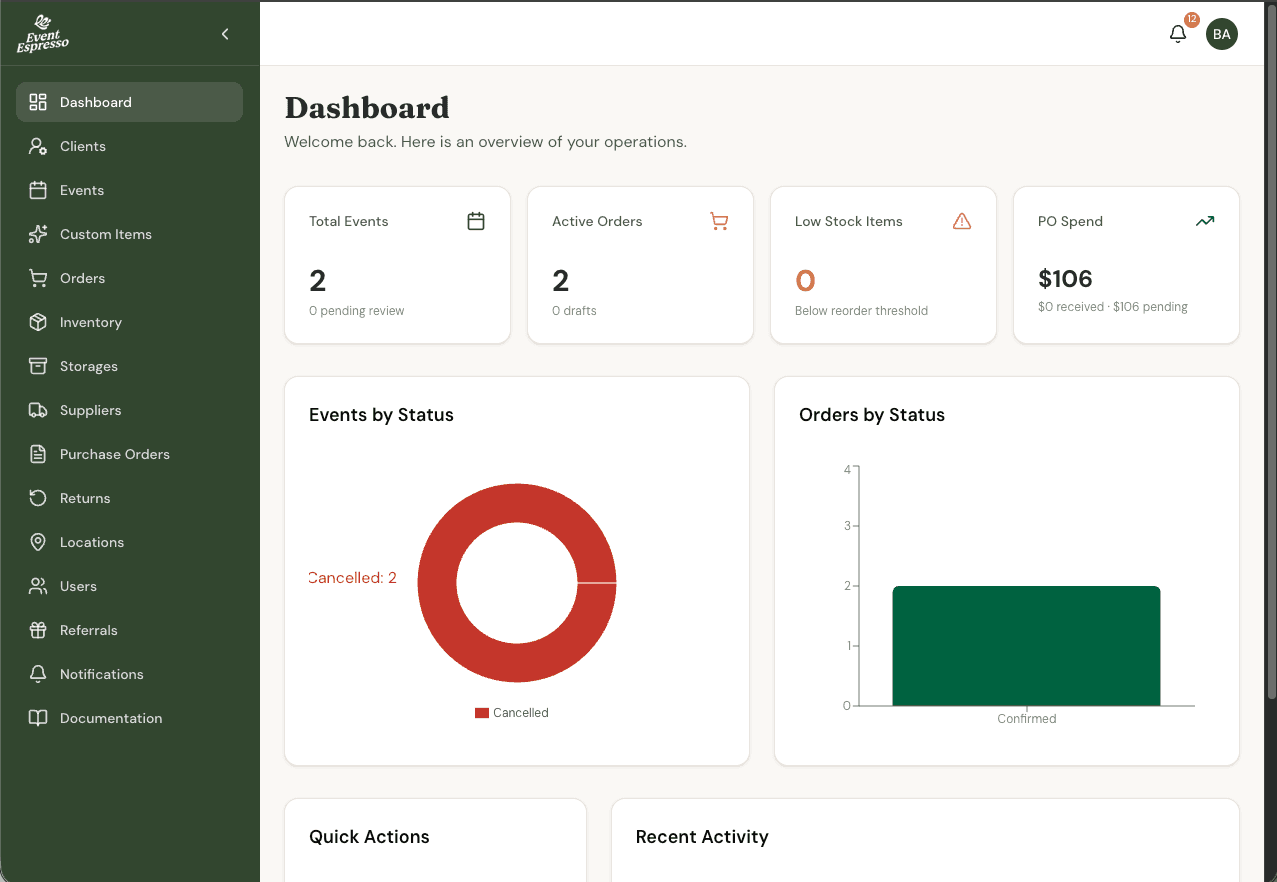The width and height of the screenshot is (1277, 882).
Task: Click the page vertical scrollbar
Action: [x=1271, y=350]
